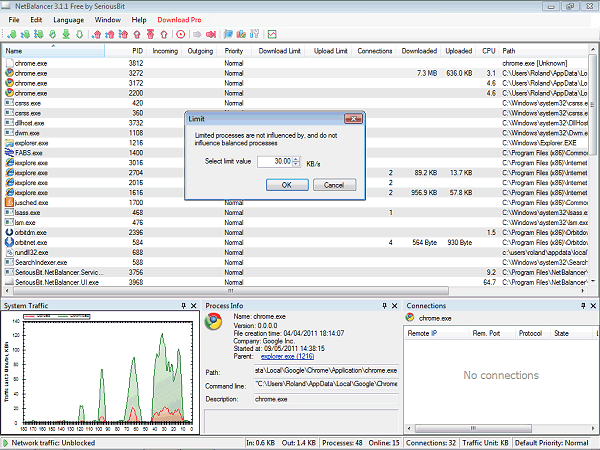Click the process list horizontal scrollbar
600x450 pixels.
tap(231, 291)
